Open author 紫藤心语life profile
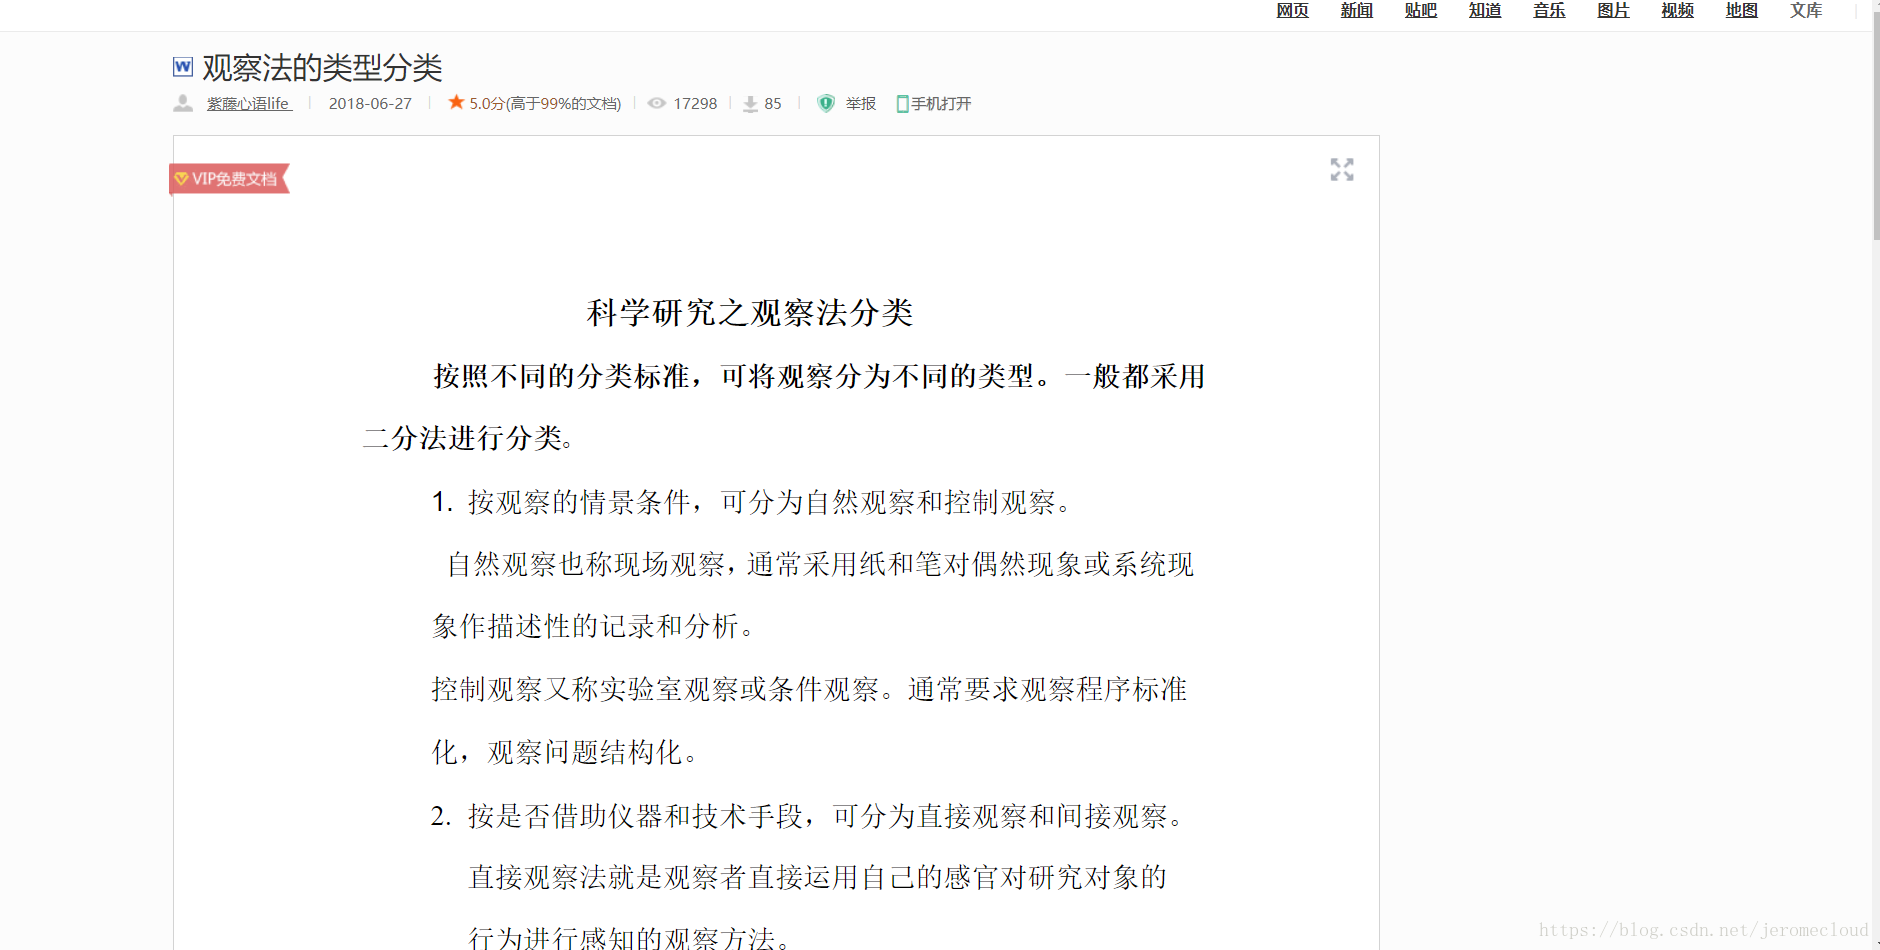Screen dimensions: 1880x950 [249, 104]
